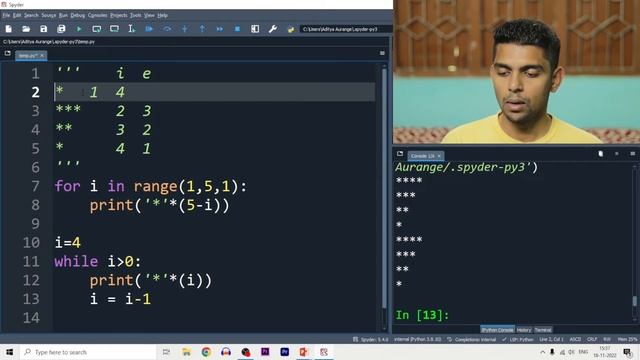The width and height of the screenshot is (640, 360).
Task: Open console browse tabs icon
Action: (x=400, y=154)
